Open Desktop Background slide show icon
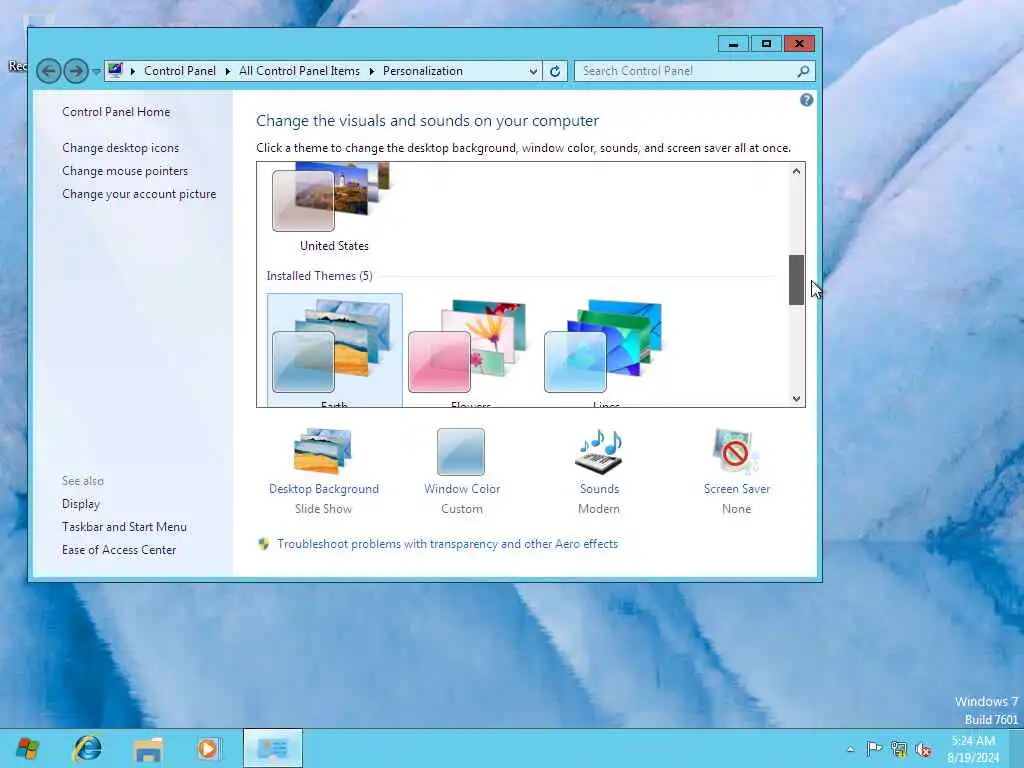Image resolution: width=1024 pixels, height=768 pixels. click(324, 451)
